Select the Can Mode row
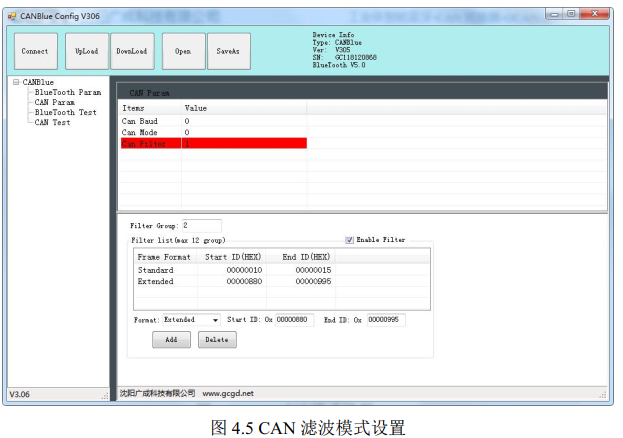 (x=214, y=132)
